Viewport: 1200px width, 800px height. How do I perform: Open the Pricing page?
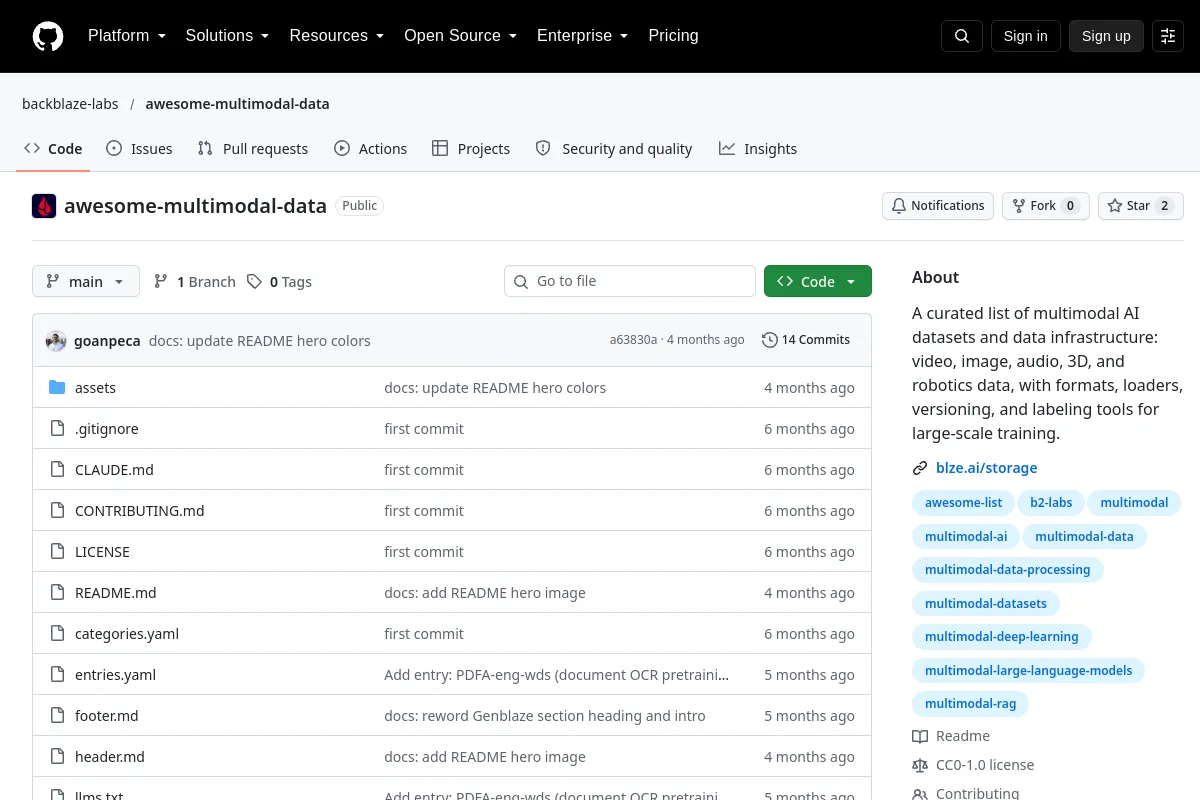673,36
